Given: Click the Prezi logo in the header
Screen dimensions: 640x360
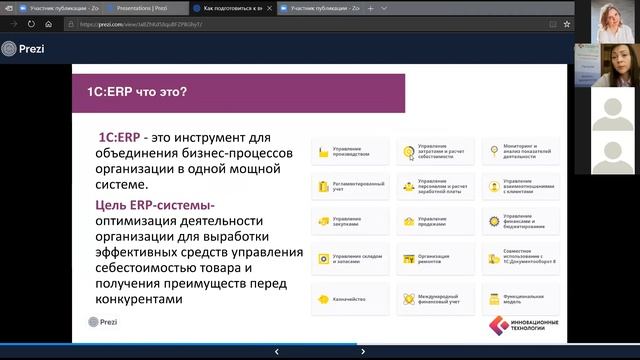Looking at the screenshot, I should (23, 49).
